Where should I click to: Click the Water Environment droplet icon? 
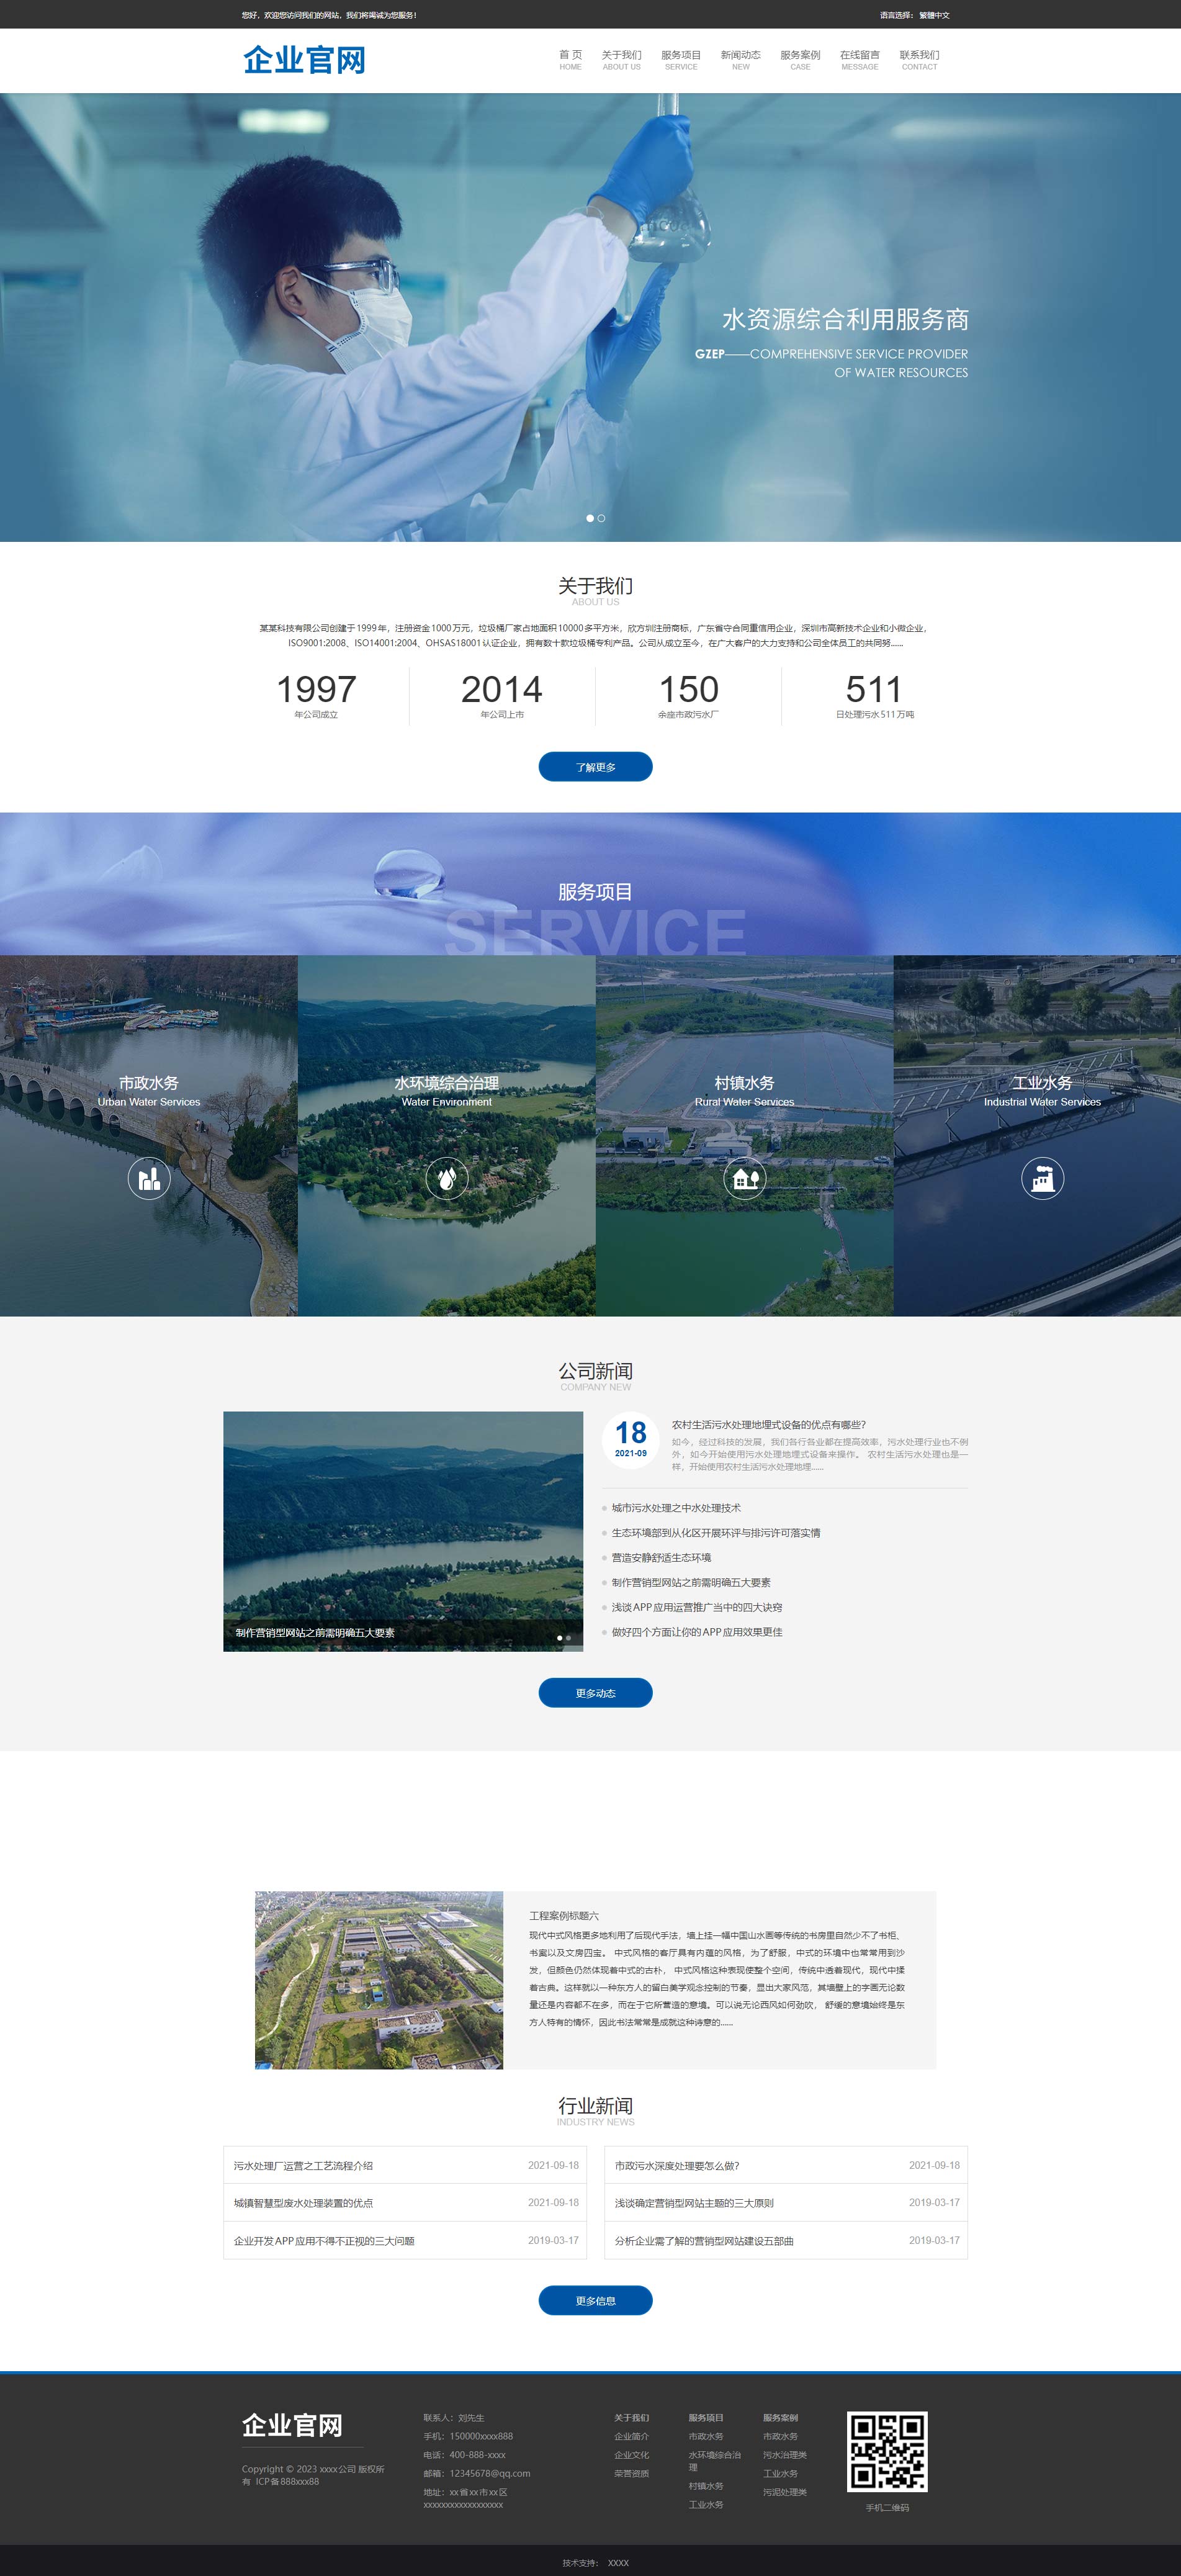[x=447, y=1178]
